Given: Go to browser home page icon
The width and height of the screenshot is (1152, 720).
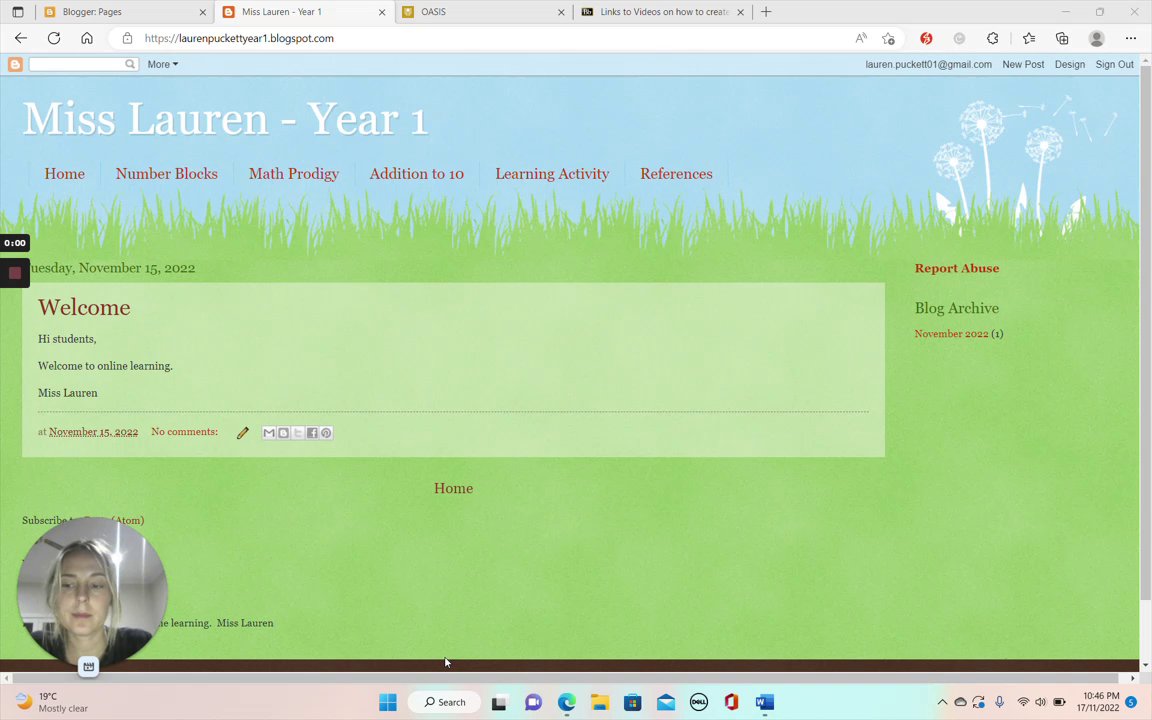Looking at the screenshot, I should pos(87,38).
